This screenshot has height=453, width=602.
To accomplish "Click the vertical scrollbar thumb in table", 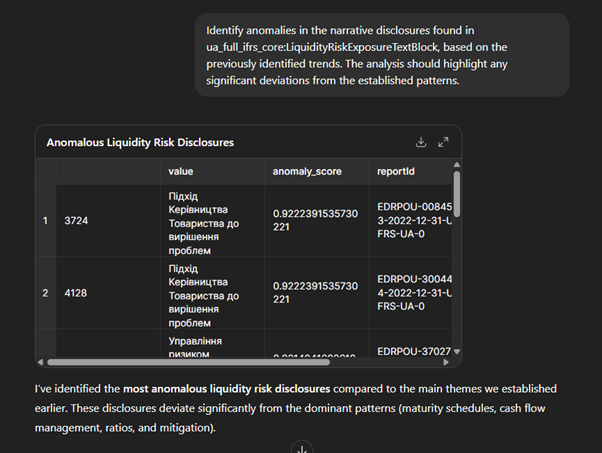I will click(457, 195).
